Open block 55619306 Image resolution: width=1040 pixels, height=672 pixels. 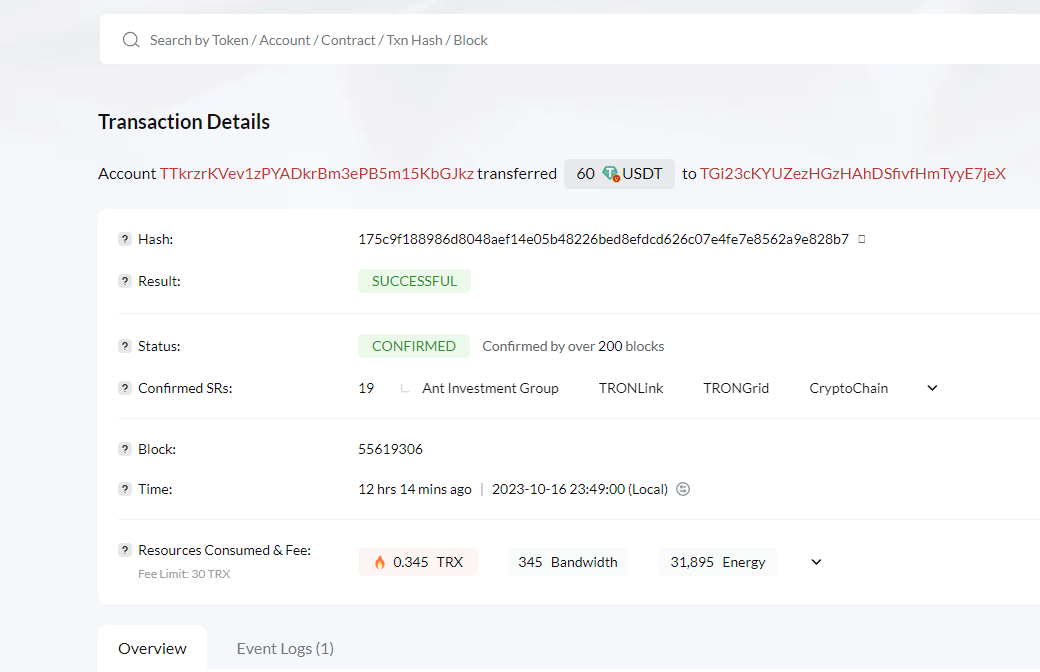coord(391,449)
